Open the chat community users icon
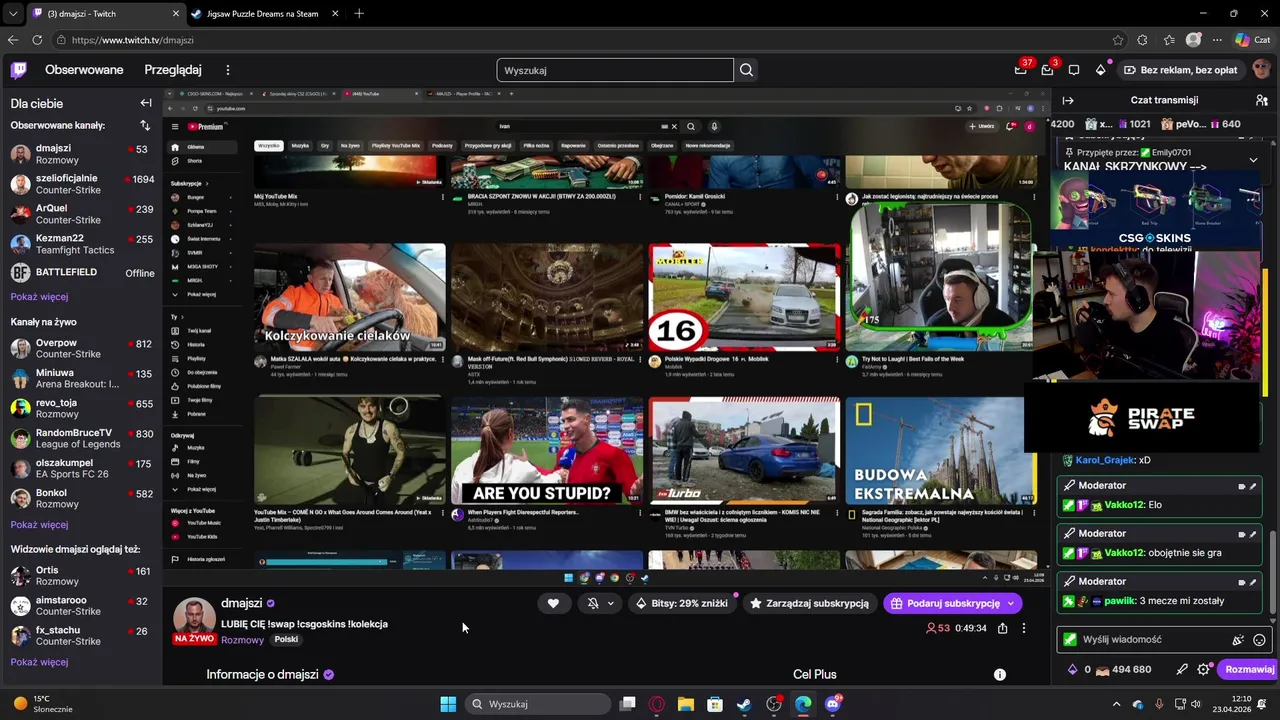This screenshot has width=1280, height=720. [1262, 100]
